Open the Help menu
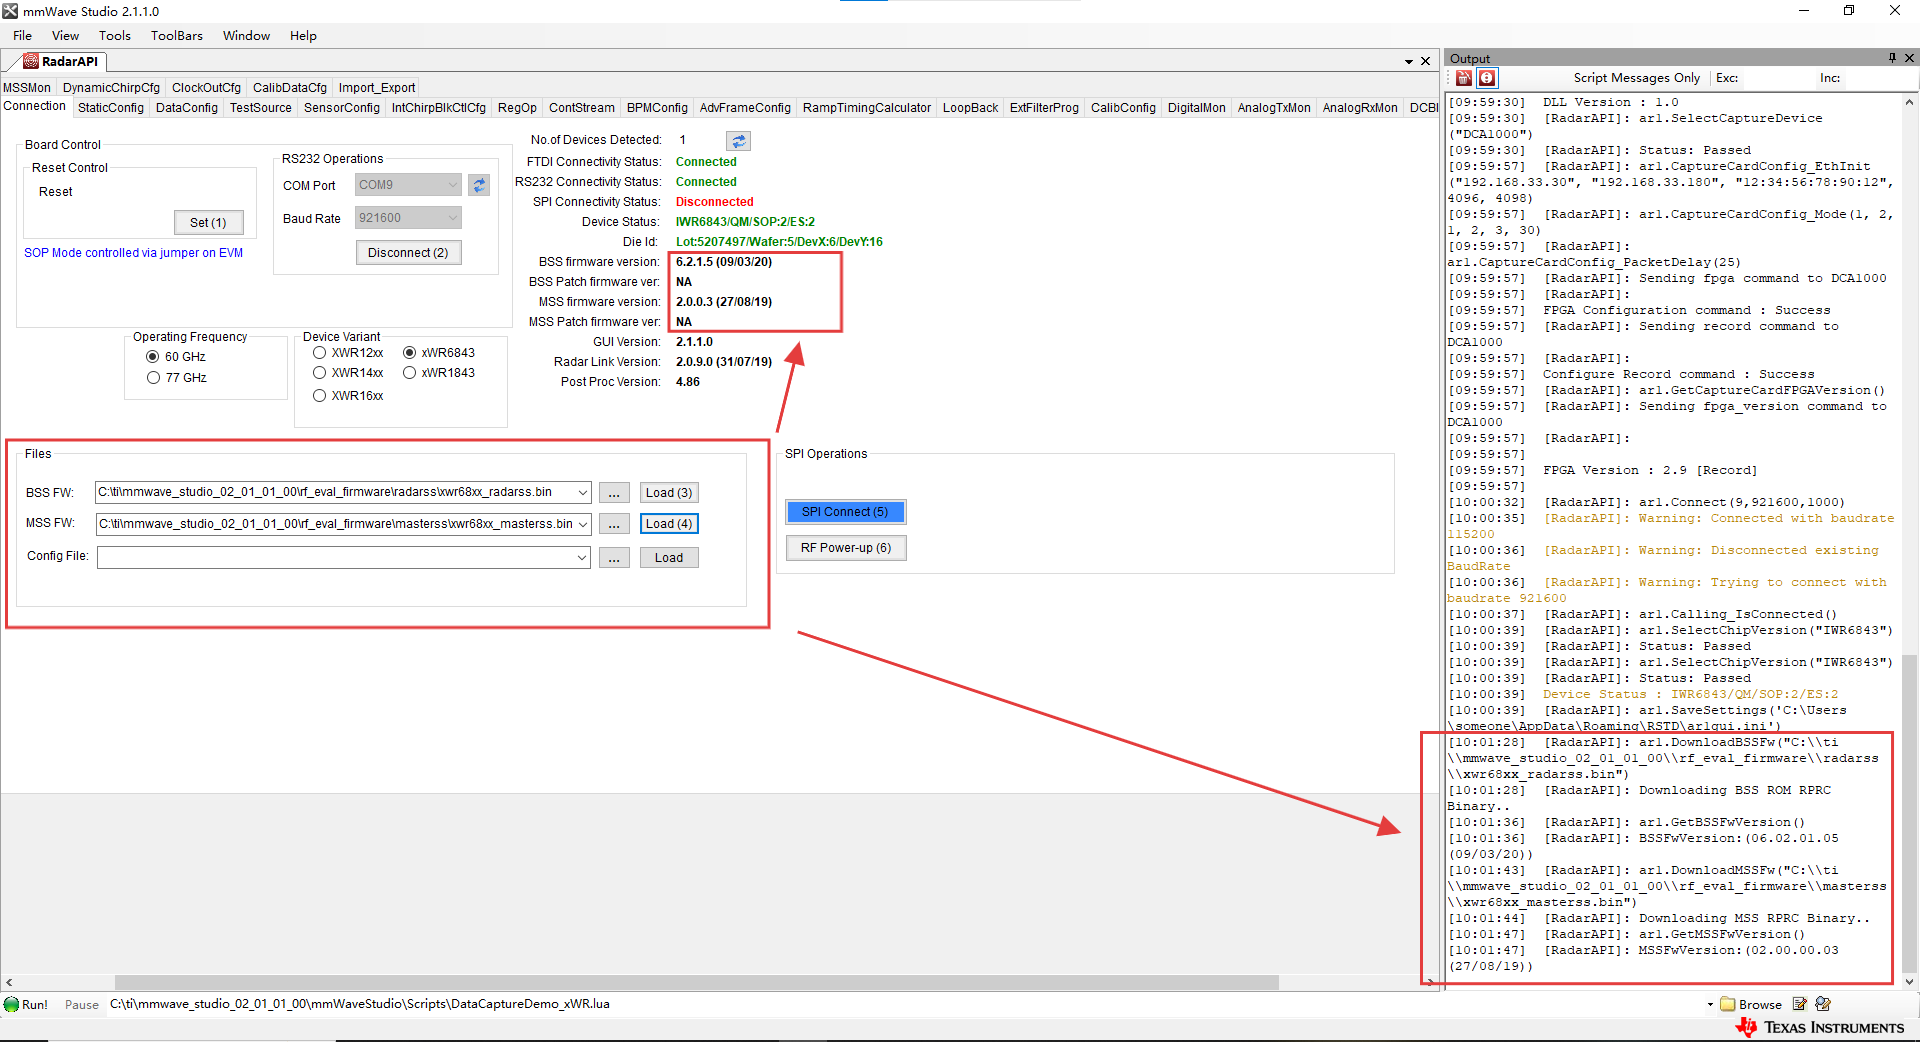Screen dimensions: 1920x1042 (303, 36)
